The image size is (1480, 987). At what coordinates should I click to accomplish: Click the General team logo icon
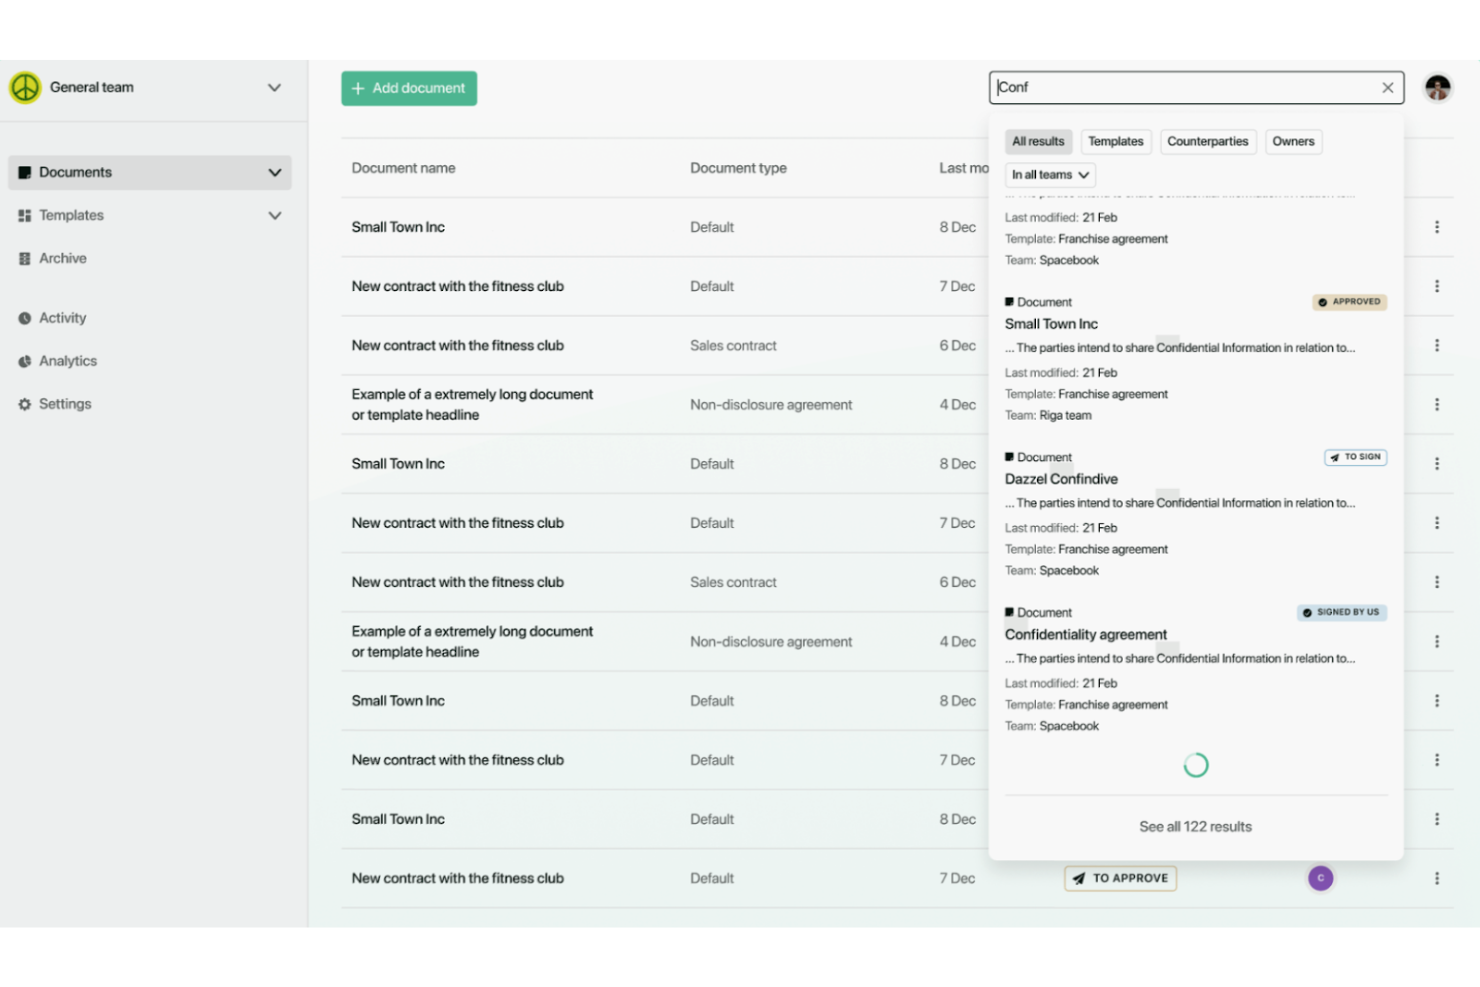pos(25,87)
